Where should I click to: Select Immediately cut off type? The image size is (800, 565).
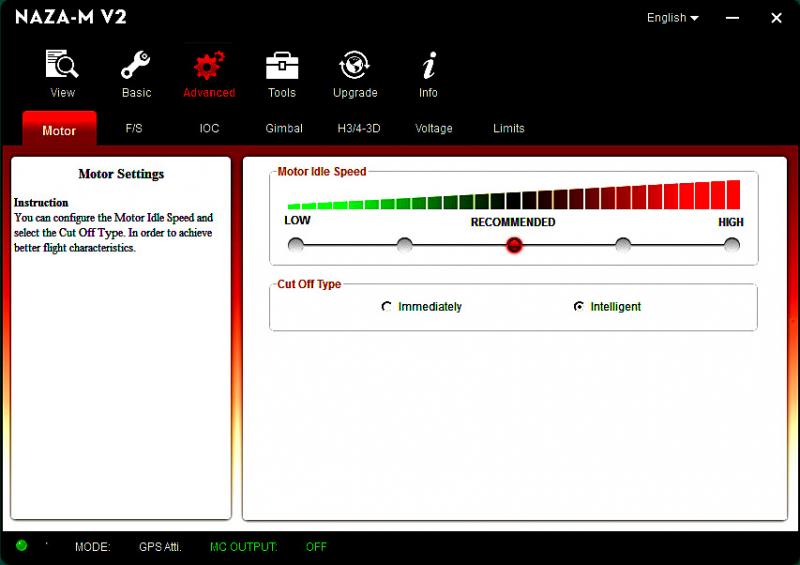click(x=387, y=307)
